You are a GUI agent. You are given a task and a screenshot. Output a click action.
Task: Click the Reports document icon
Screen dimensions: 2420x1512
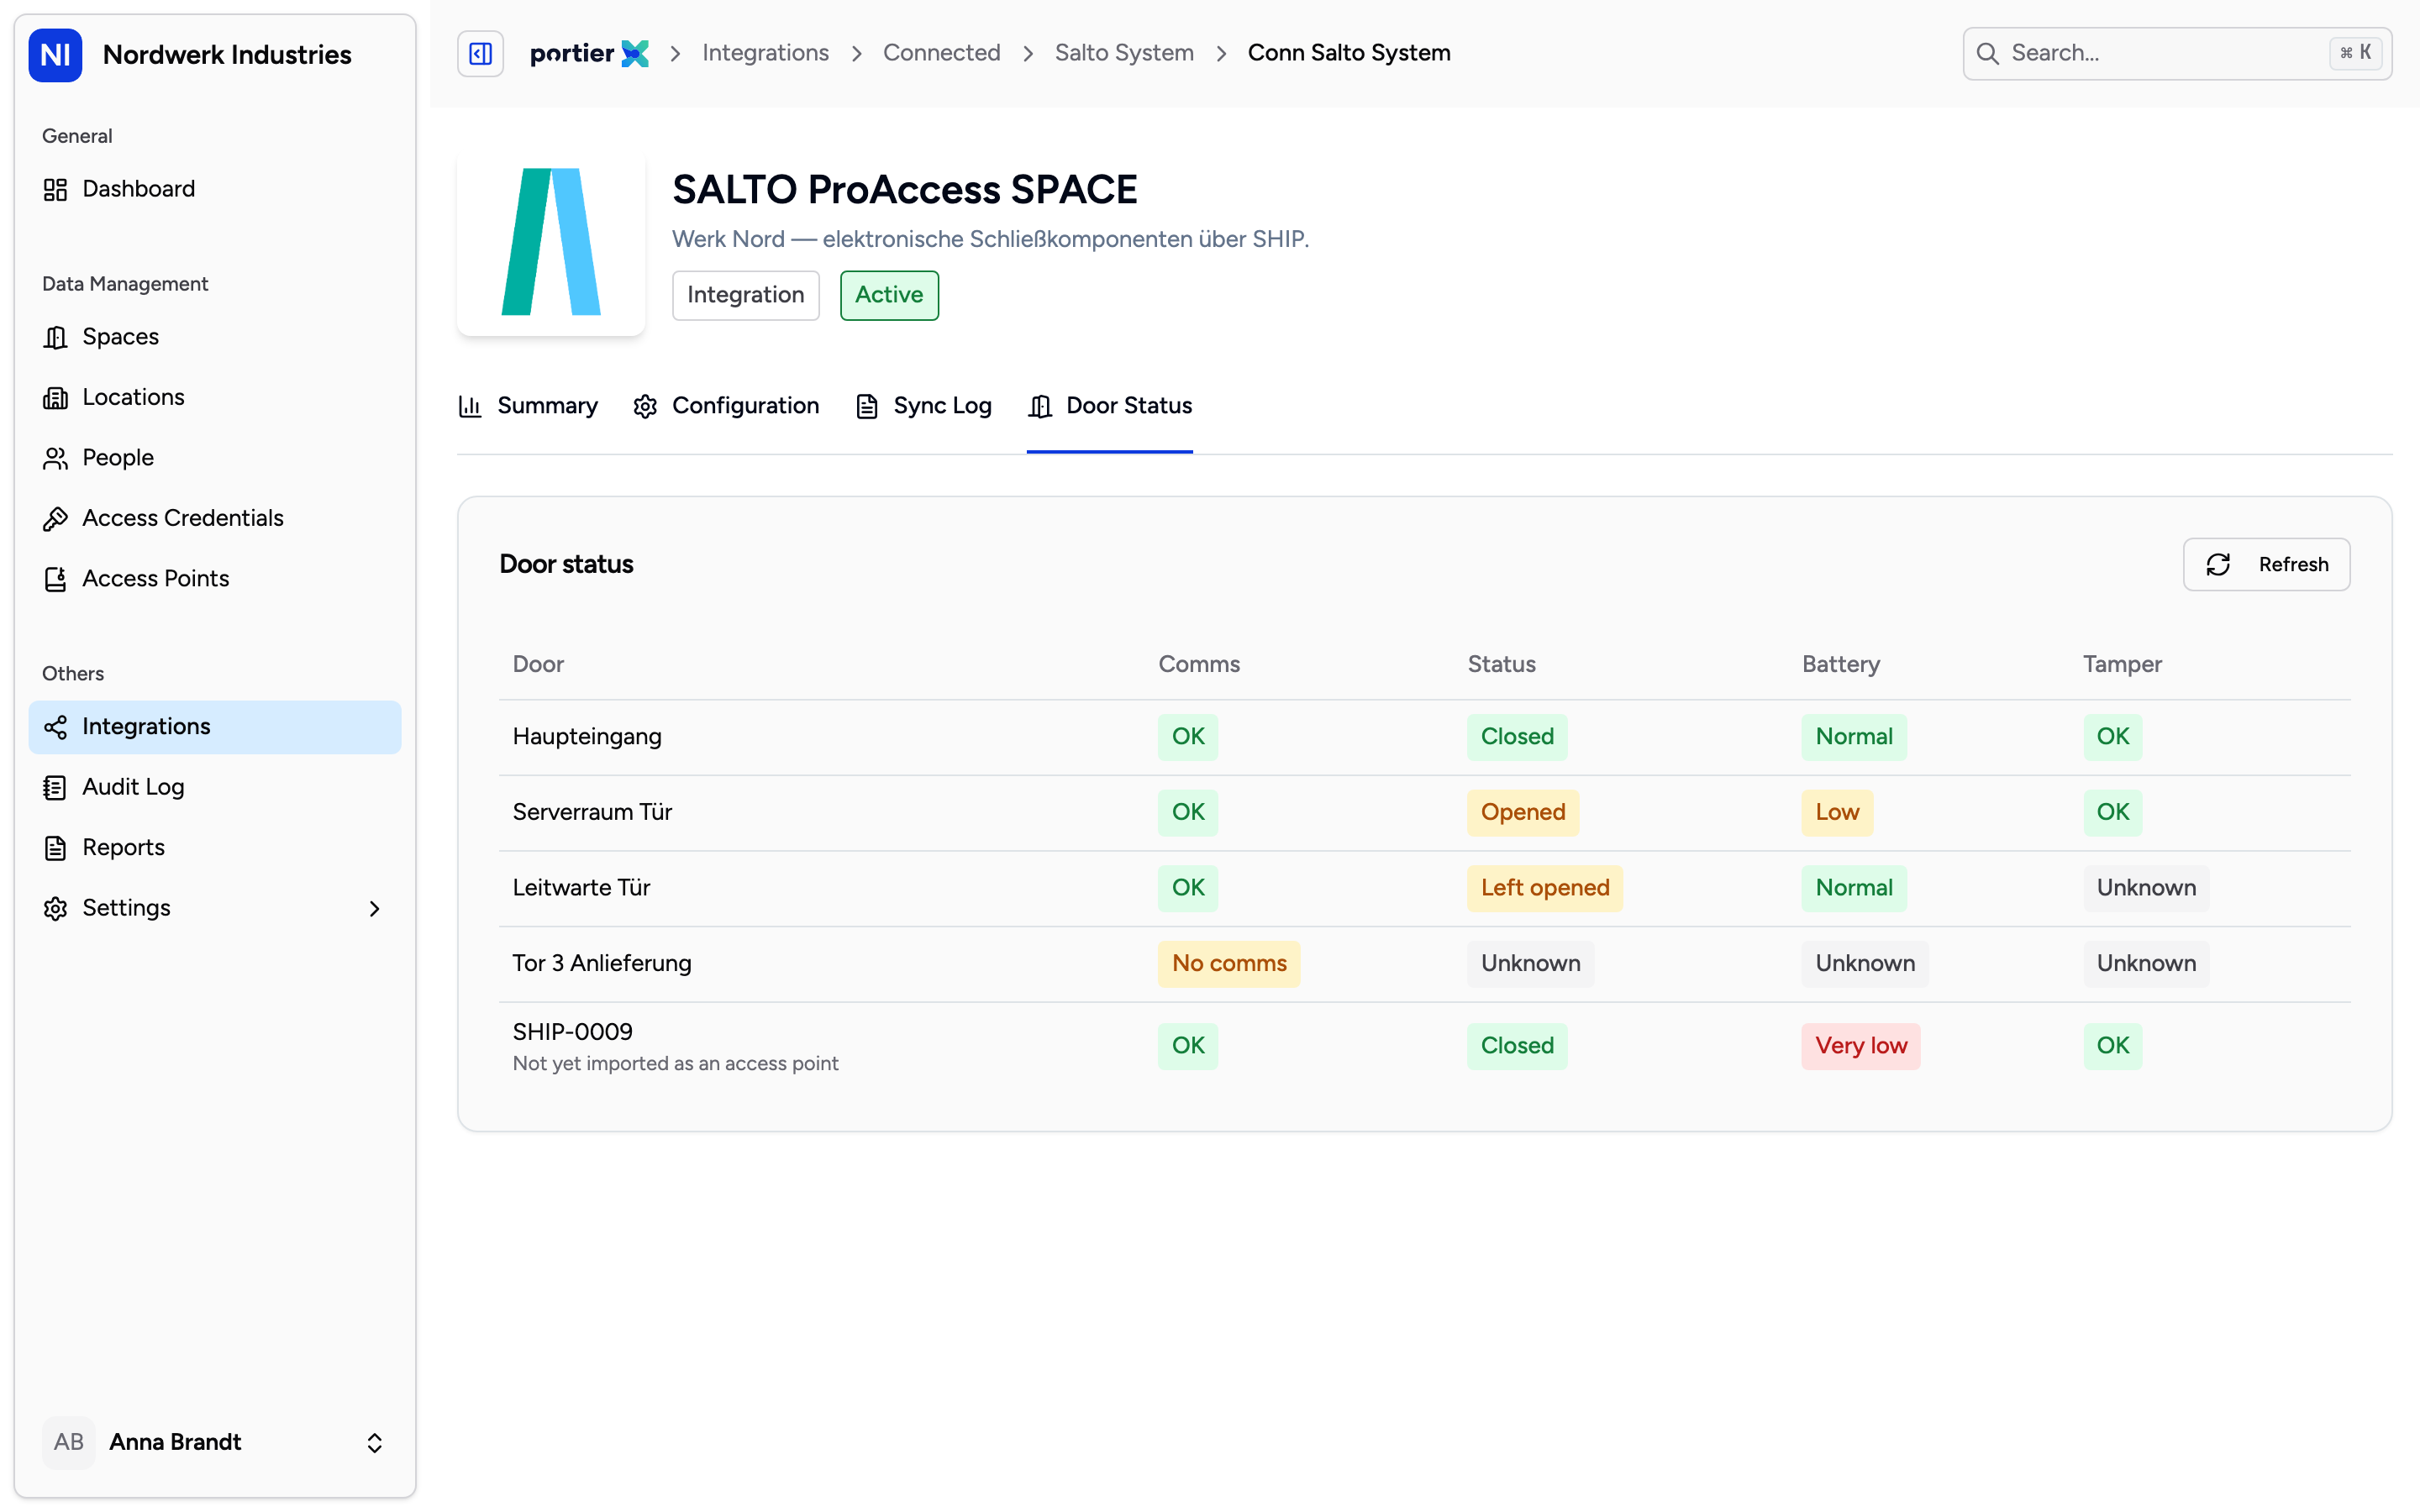point(55,848)
